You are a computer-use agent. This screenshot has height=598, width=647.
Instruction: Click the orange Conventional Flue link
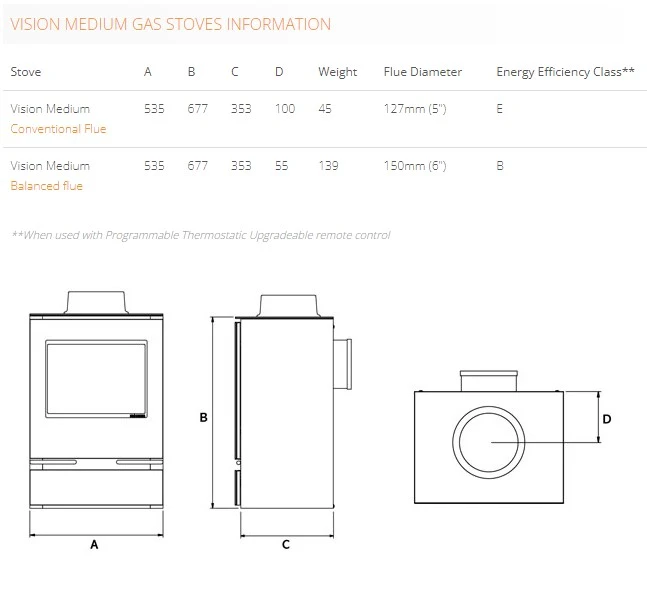58,129
